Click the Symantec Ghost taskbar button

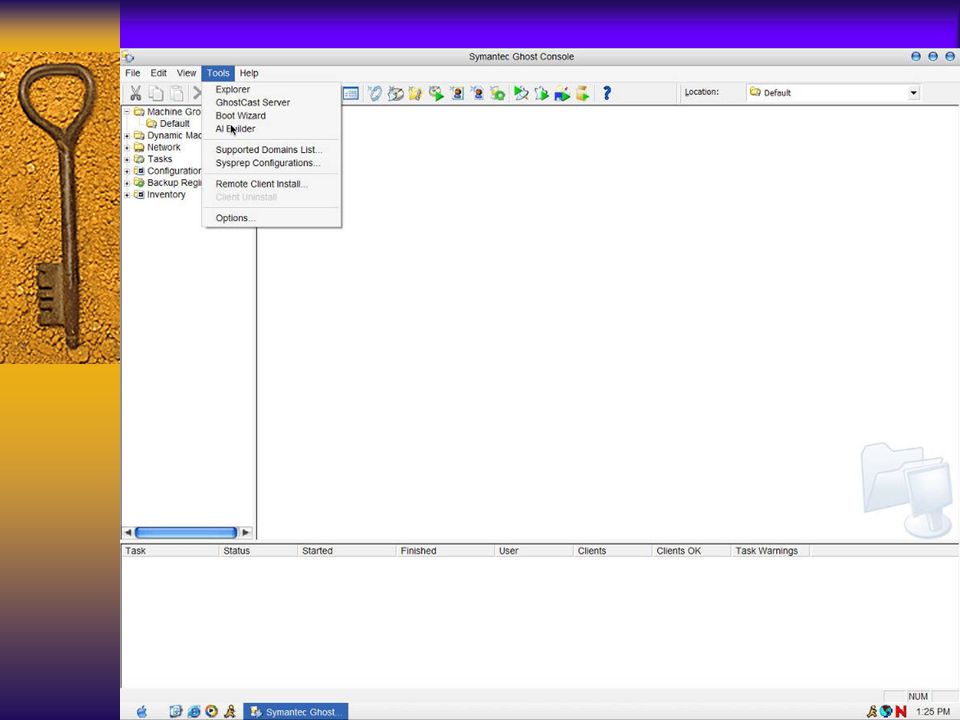[296, 711]
